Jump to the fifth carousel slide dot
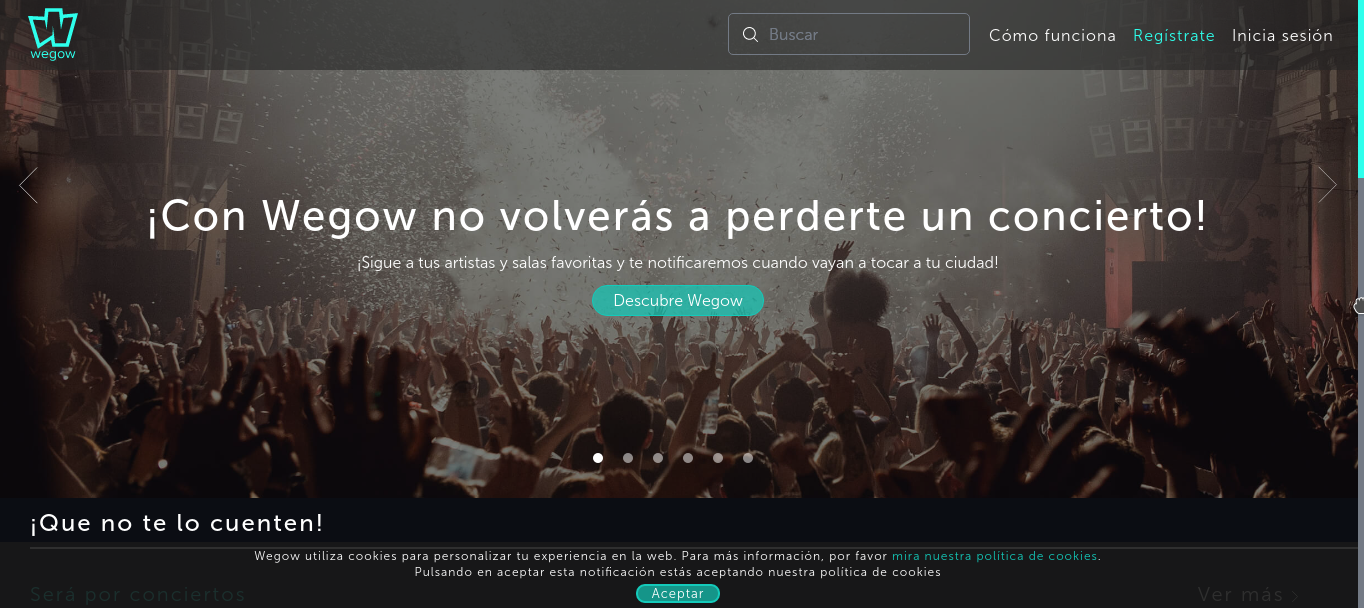The image size is (1364, 608). coord(718,458)
